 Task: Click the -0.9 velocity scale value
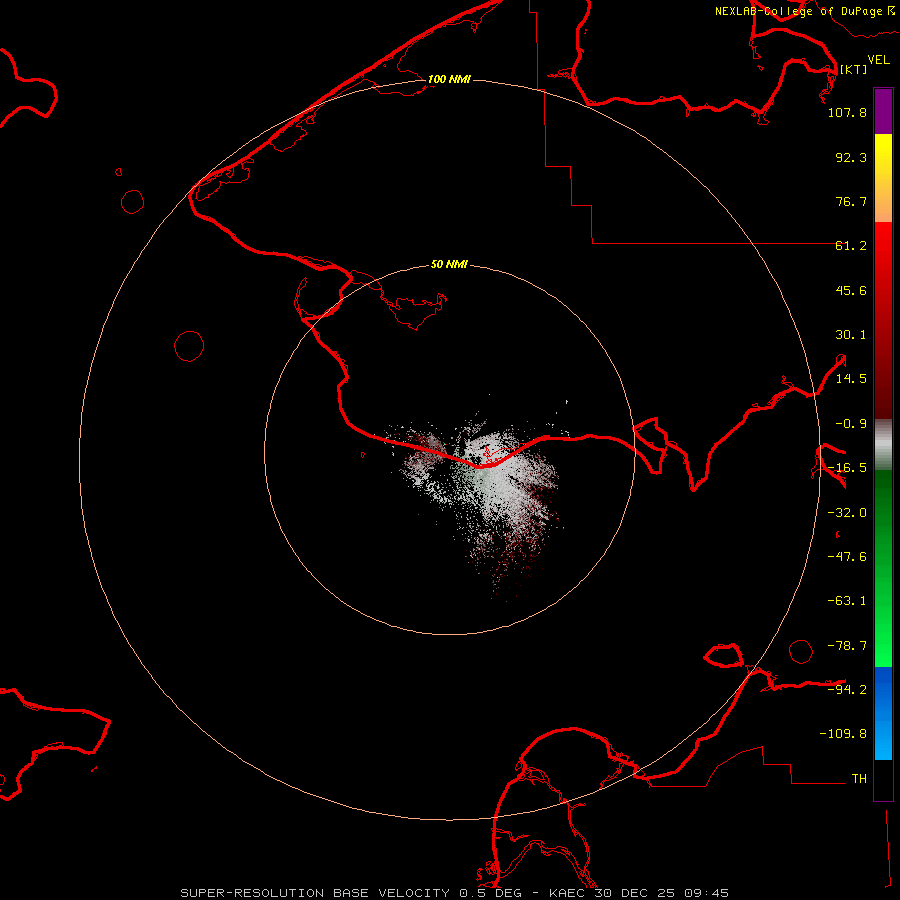[x=851, y=424]
